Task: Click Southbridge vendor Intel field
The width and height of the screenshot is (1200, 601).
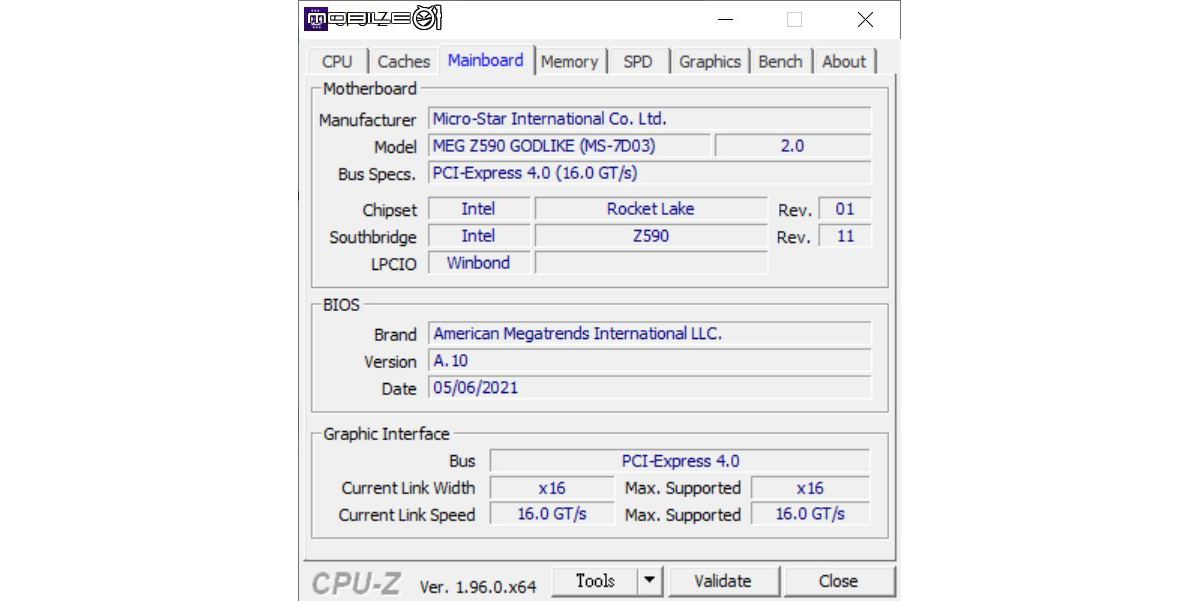Action: [479, 236]
